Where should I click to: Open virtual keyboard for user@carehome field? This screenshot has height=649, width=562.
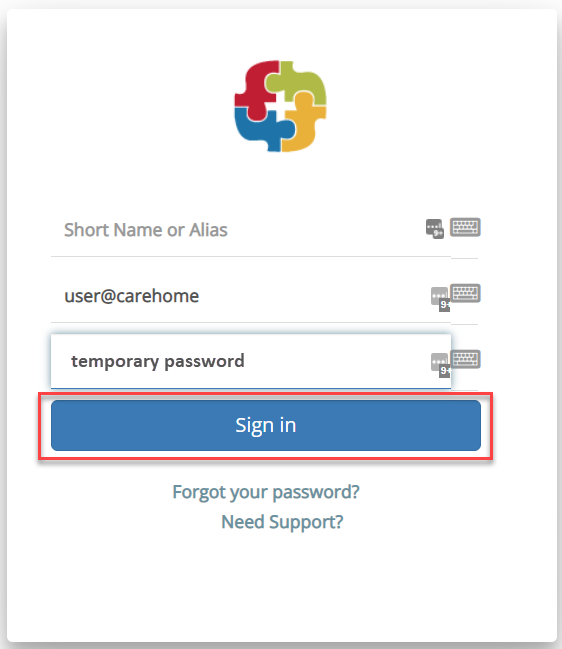tap(465, 293)
